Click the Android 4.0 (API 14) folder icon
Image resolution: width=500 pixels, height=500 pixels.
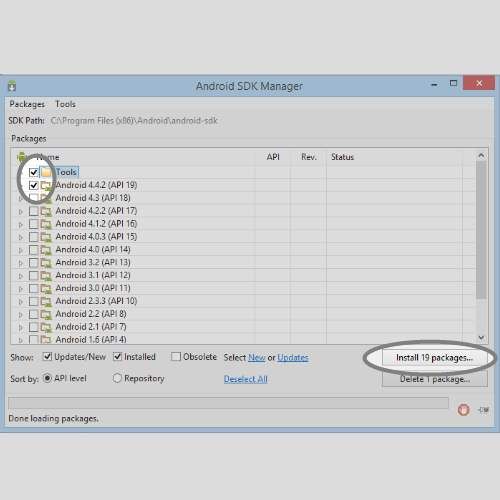(46, 250)
